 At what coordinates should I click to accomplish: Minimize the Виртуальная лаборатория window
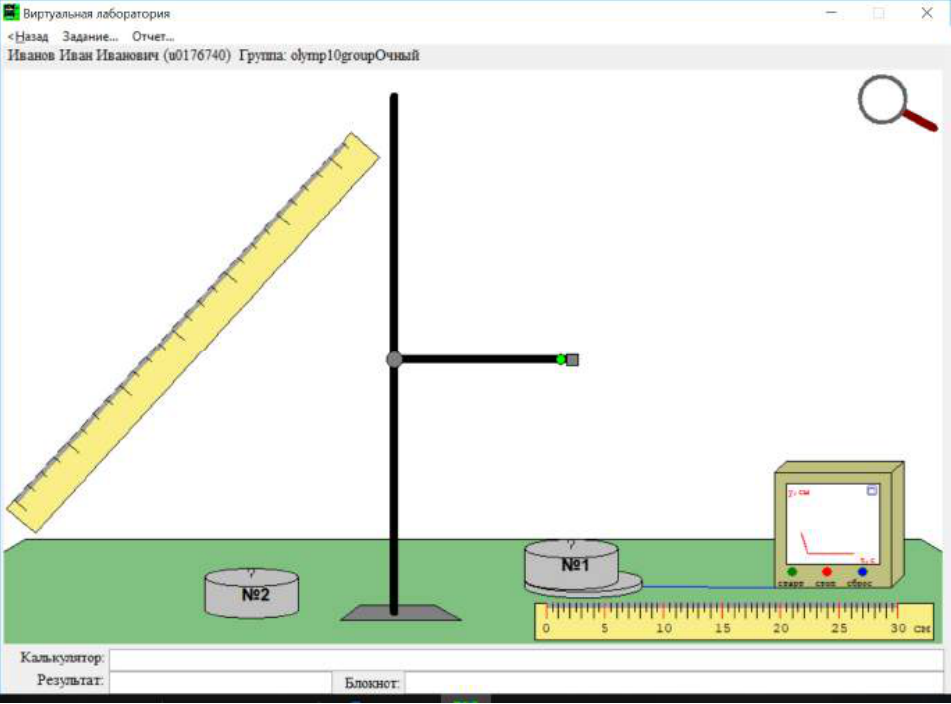(x=831, y=13)
